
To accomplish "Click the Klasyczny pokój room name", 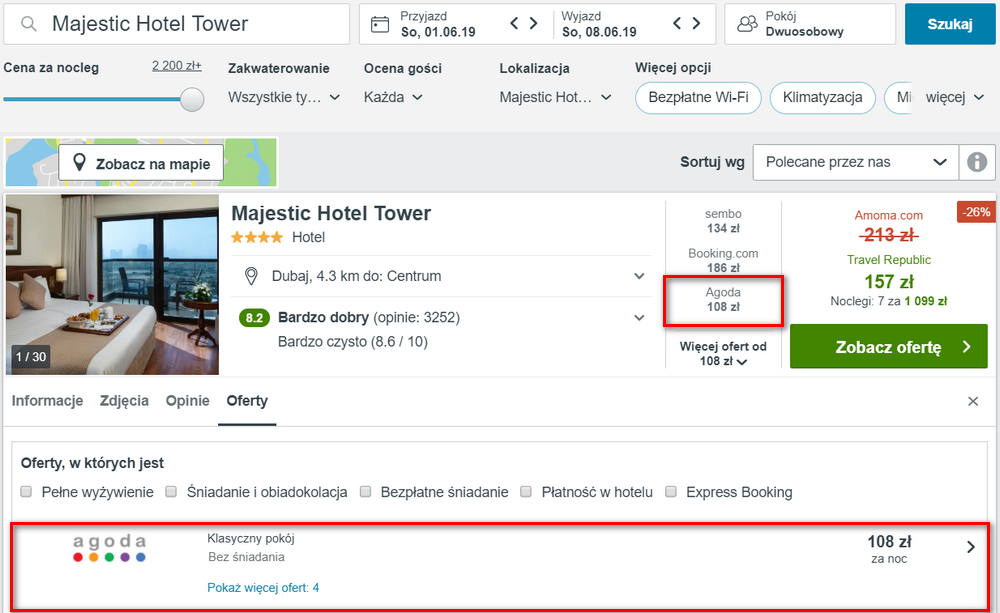I will 251,538.
